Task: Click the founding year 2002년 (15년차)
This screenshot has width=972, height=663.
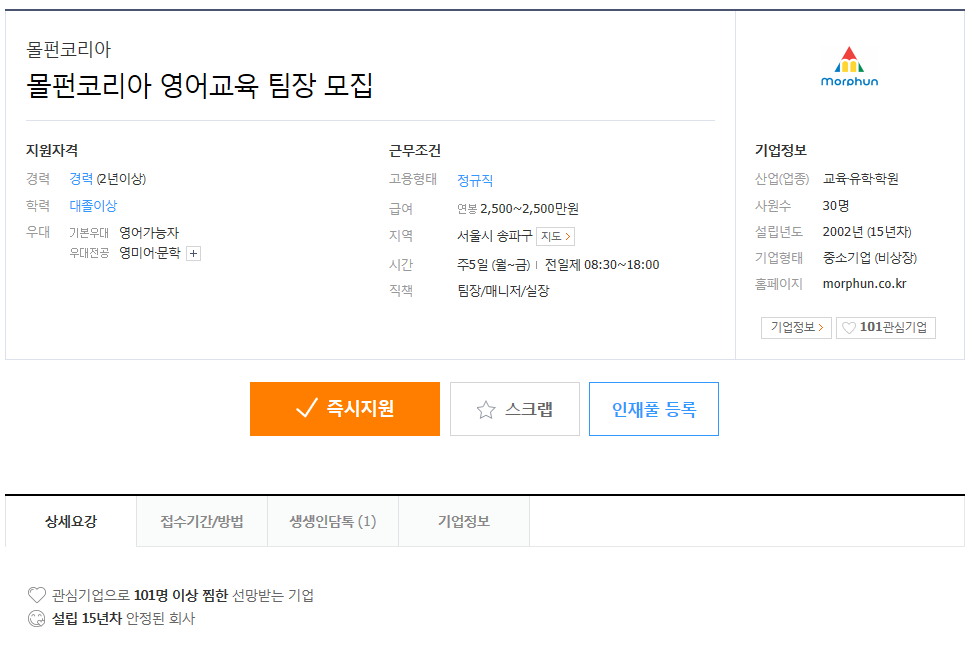Action: coord(867,232)
